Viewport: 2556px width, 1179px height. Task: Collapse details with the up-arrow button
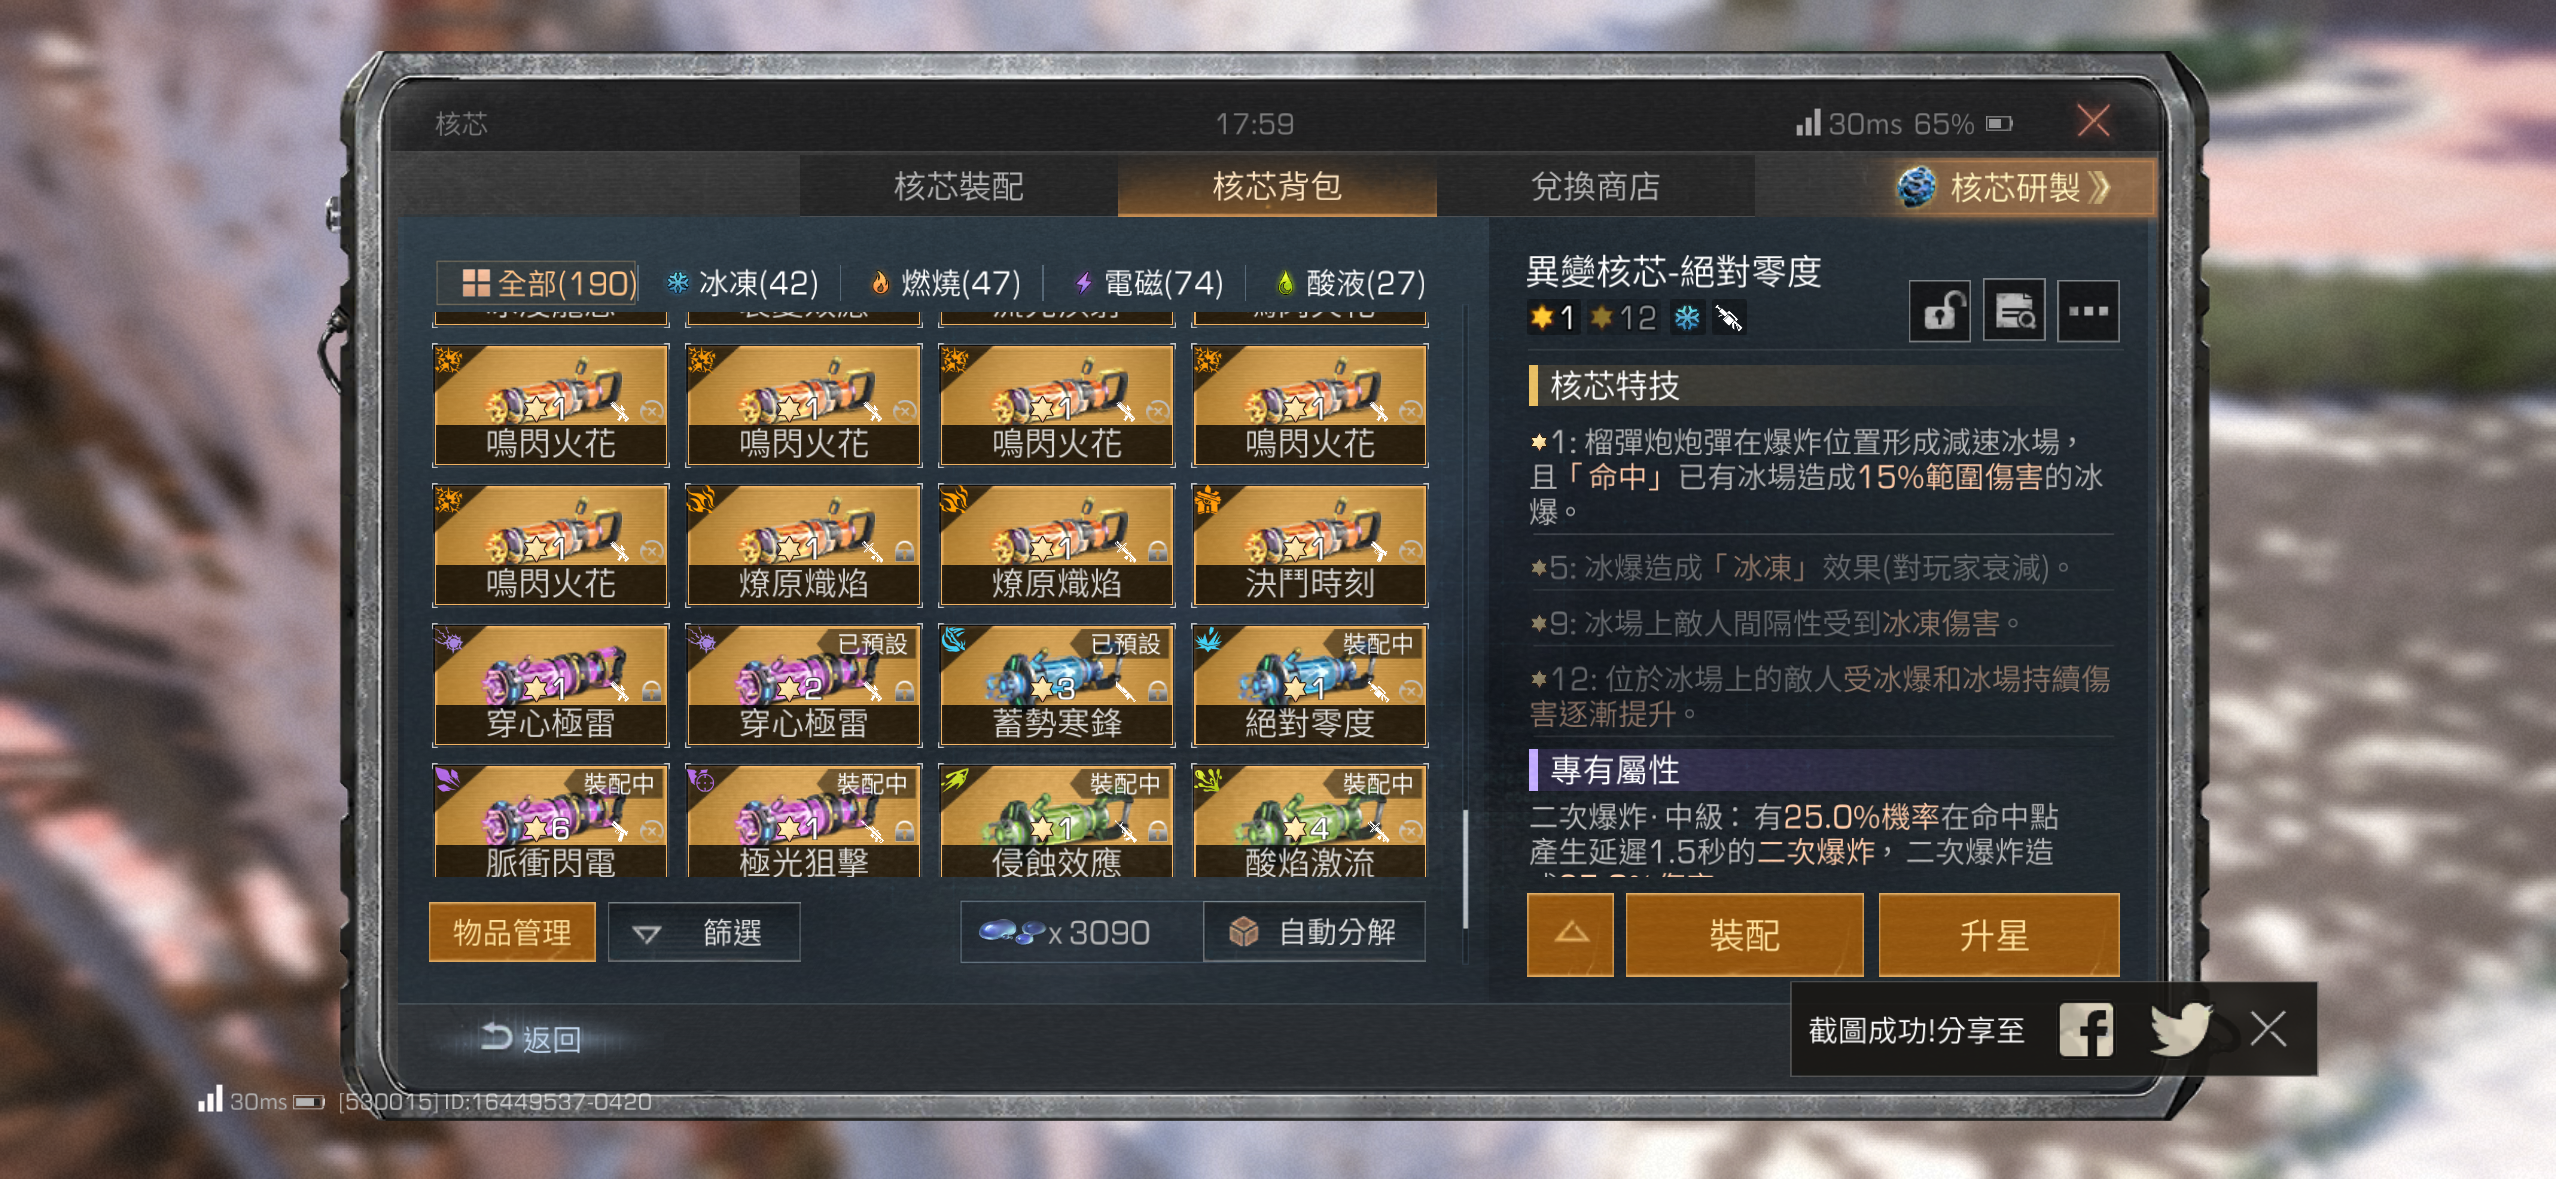(1570, 934)
